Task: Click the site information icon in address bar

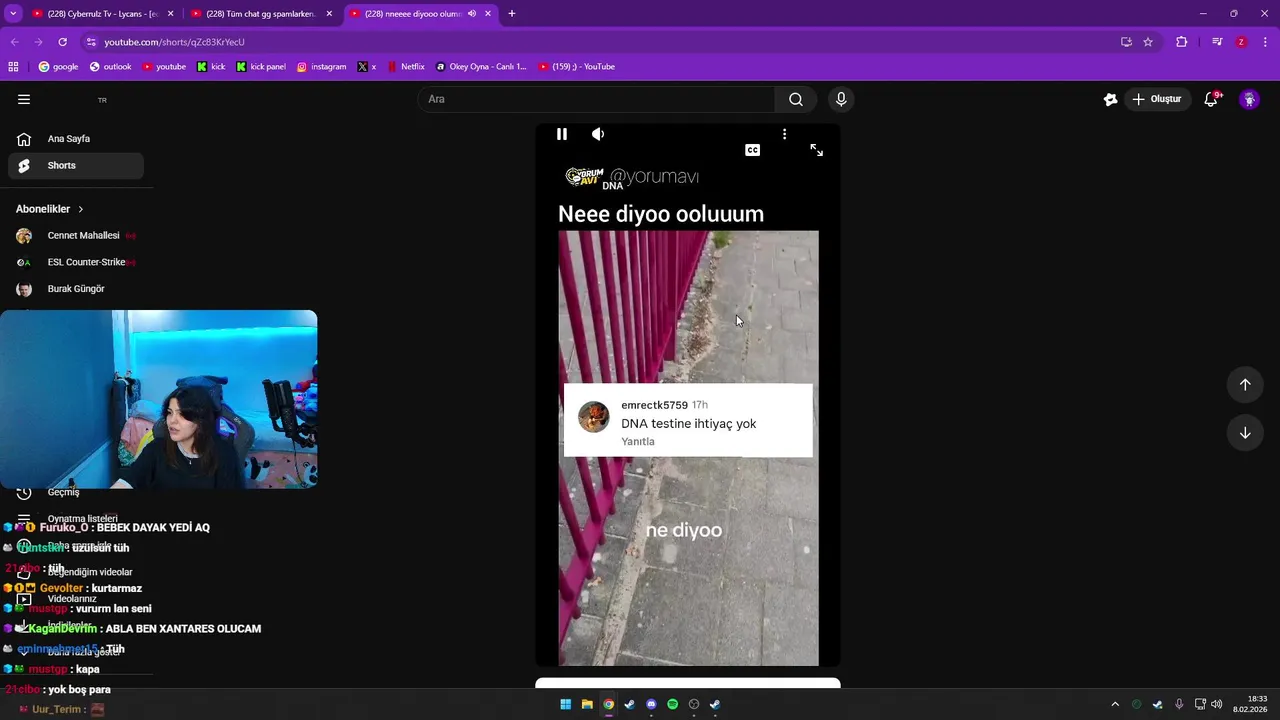Action: click(x=91, y=42)
